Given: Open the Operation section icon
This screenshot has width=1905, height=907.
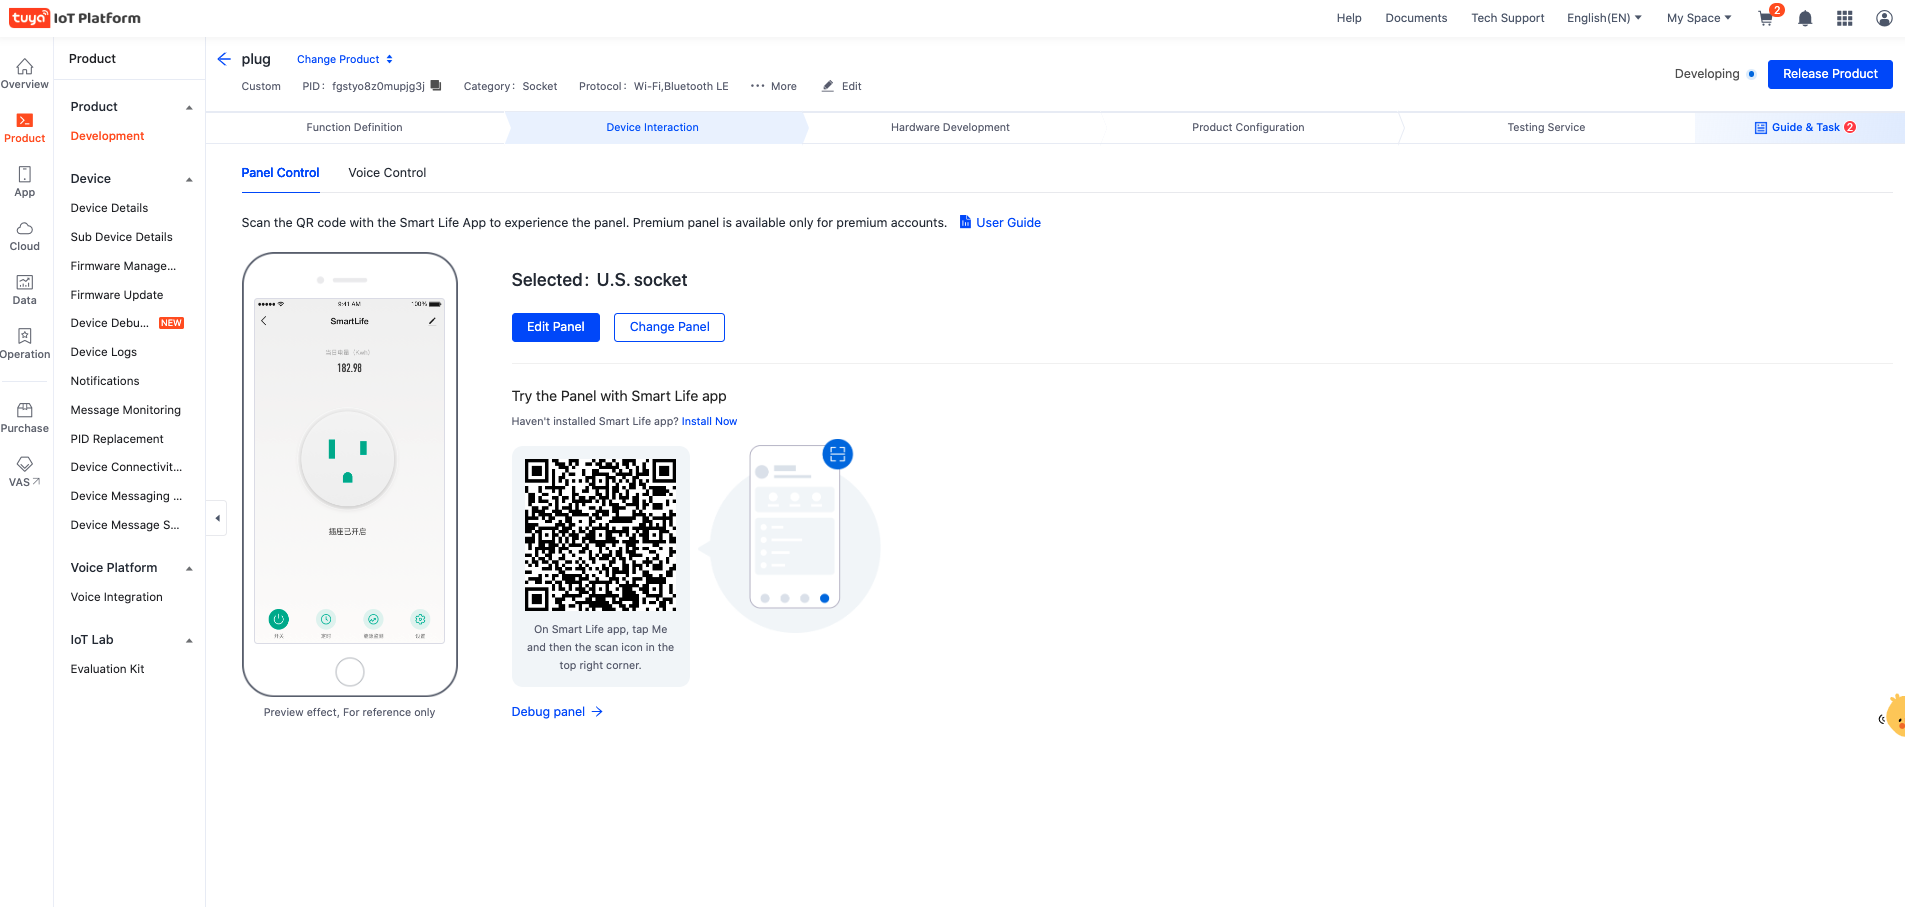Looking at the screenshot, I should click(x=25, y=344).
